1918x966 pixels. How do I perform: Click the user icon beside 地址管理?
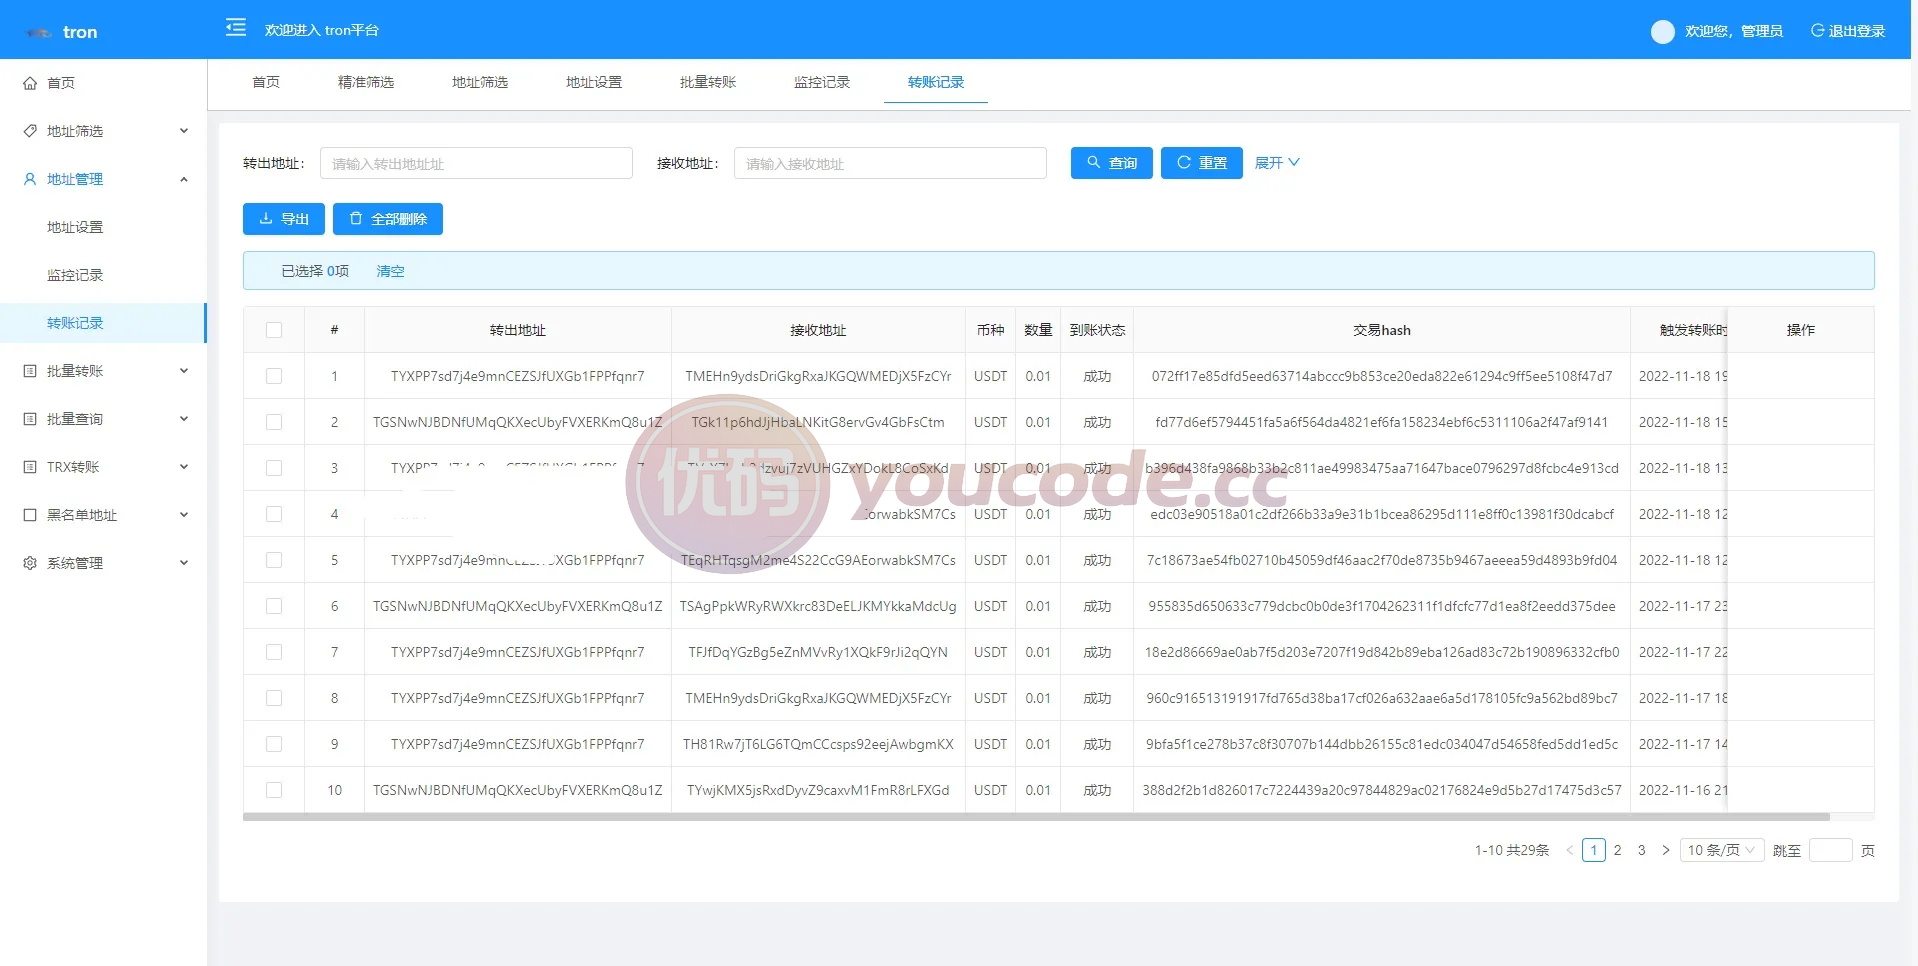coord(30,179)
